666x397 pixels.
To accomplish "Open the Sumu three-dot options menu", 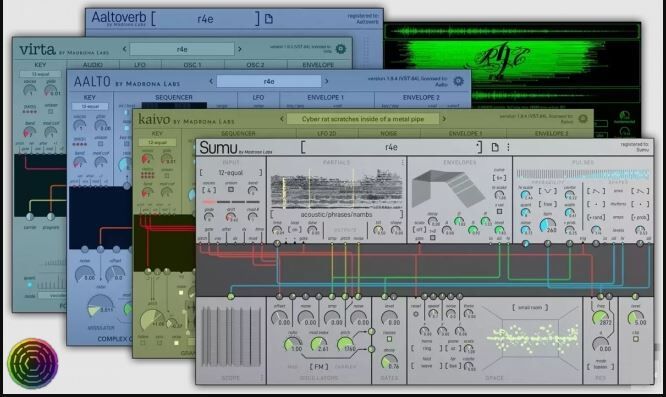I will coord(508,147).
